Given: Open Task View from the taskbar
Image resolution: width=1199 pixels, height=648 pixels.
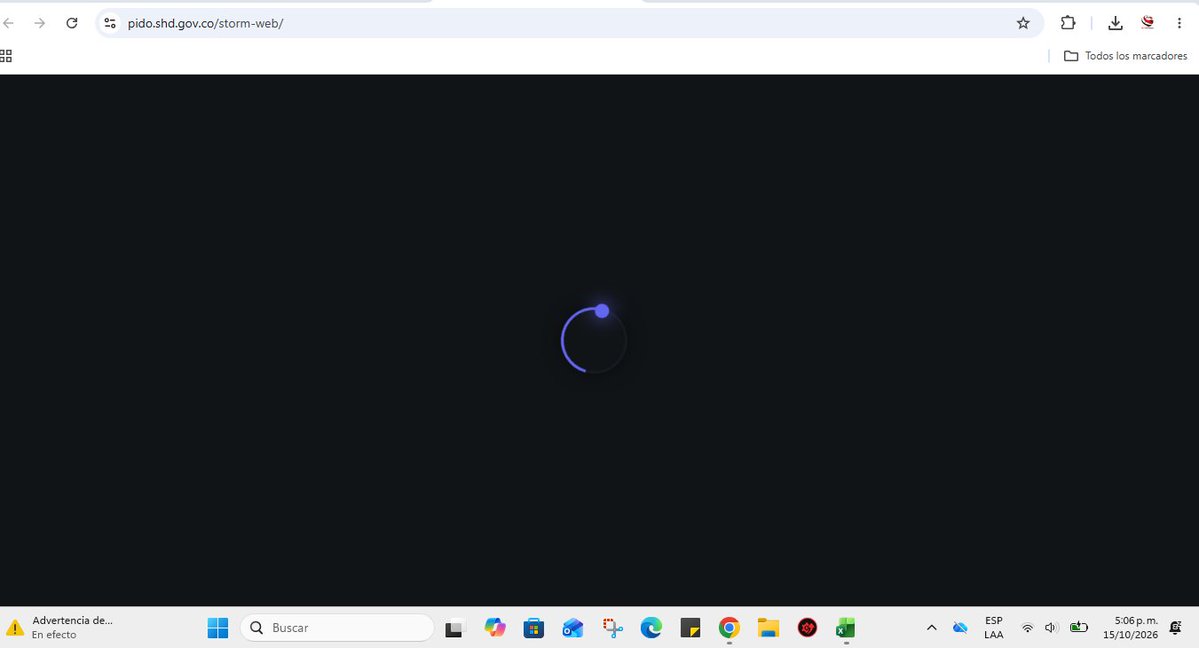Looking at the screenshot, I should click(x=455, y=628).
